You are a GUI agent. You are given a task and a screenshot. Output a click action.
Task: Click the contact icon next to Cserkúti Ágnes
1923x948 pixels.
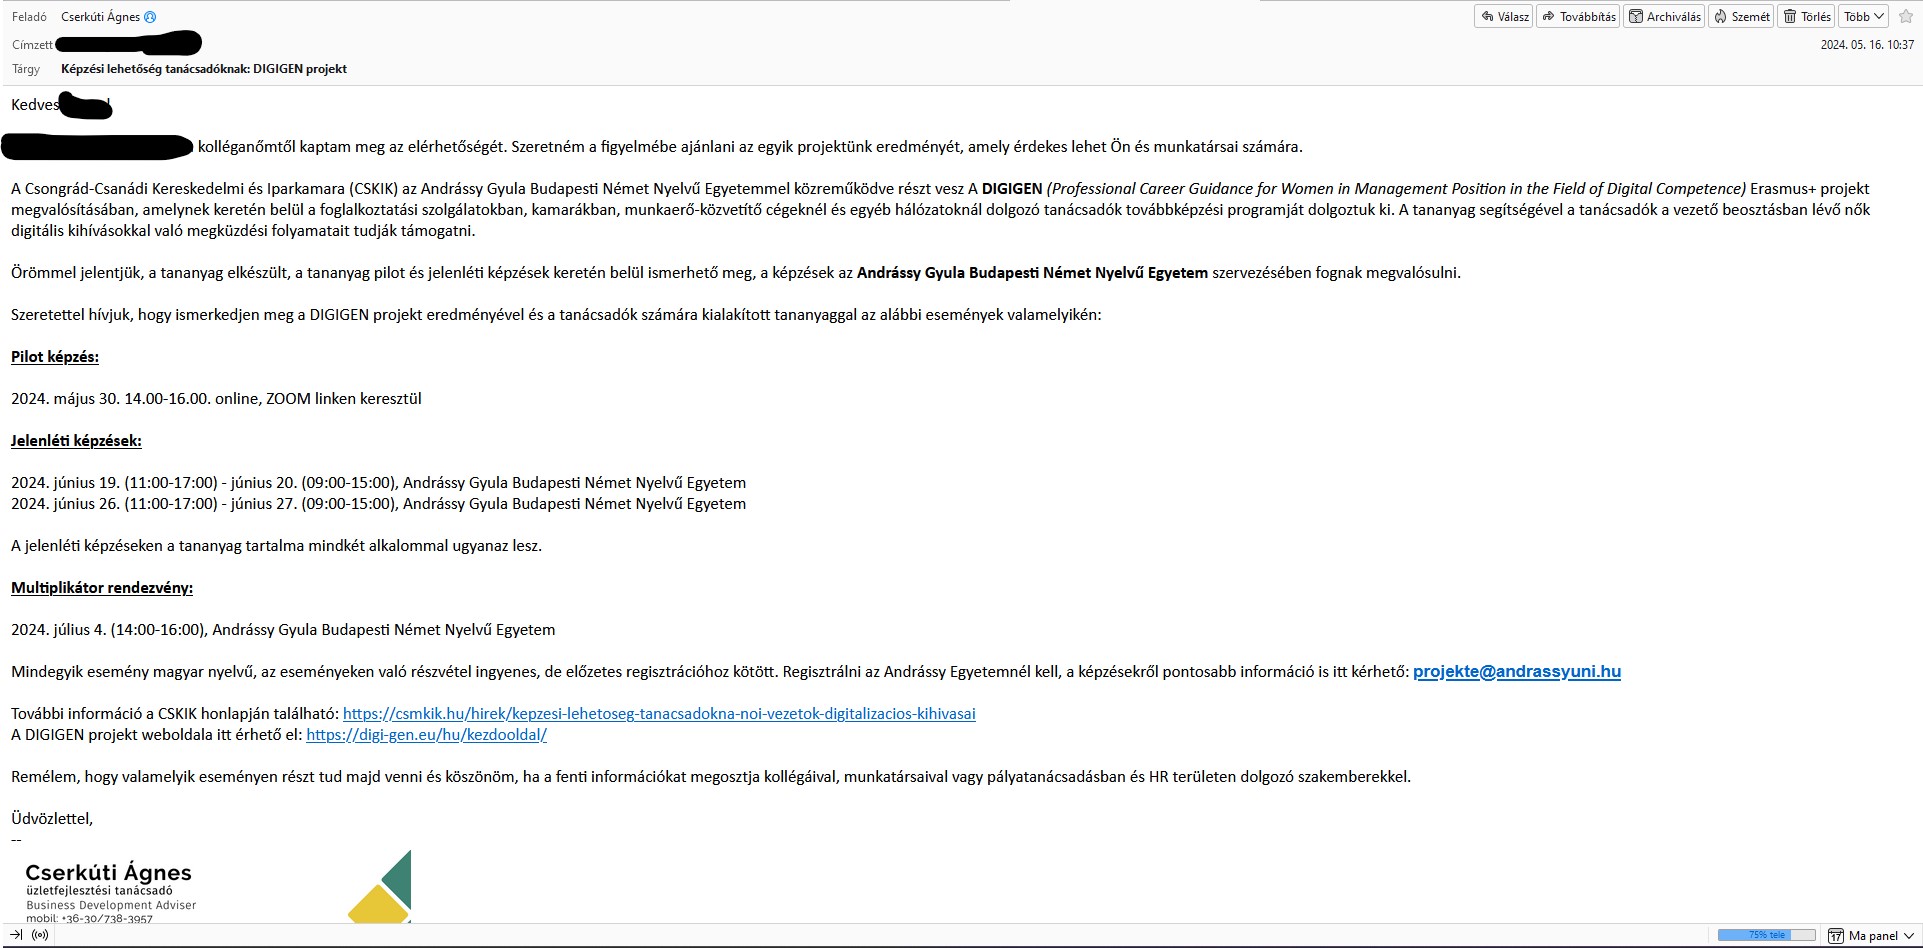click(150, 17)
